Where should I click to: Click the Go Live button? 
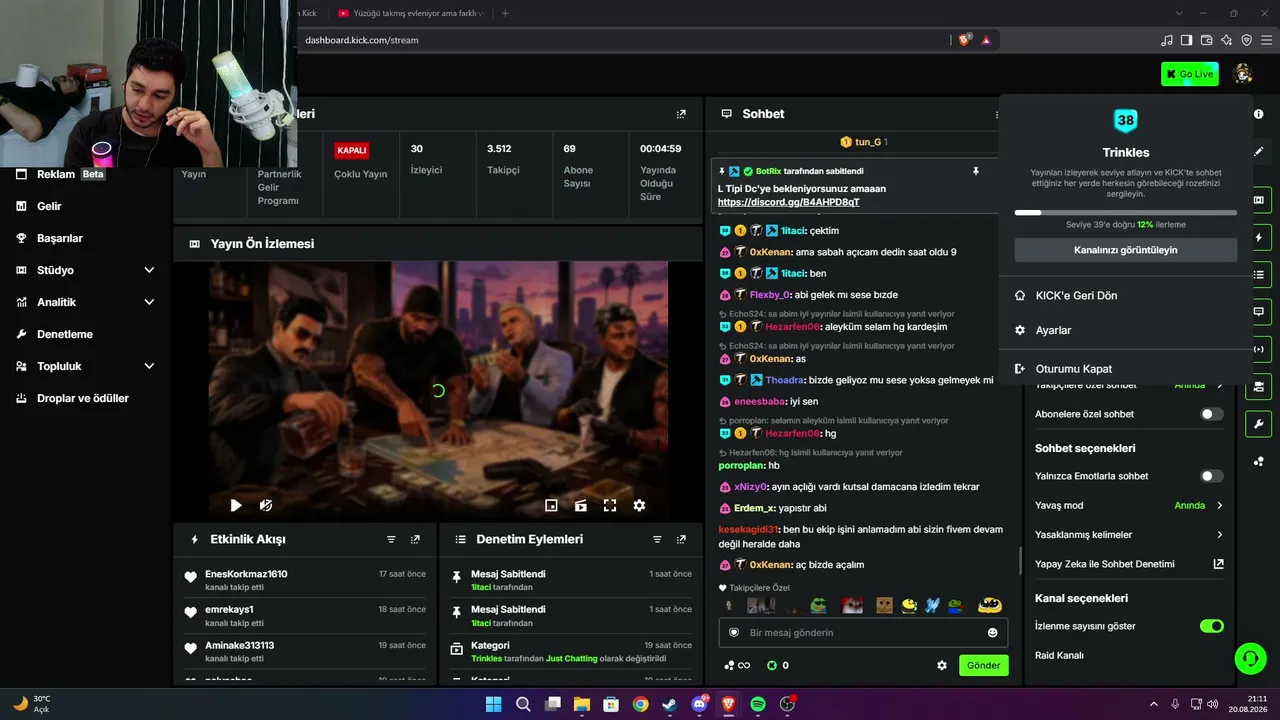click(1190, 74)
